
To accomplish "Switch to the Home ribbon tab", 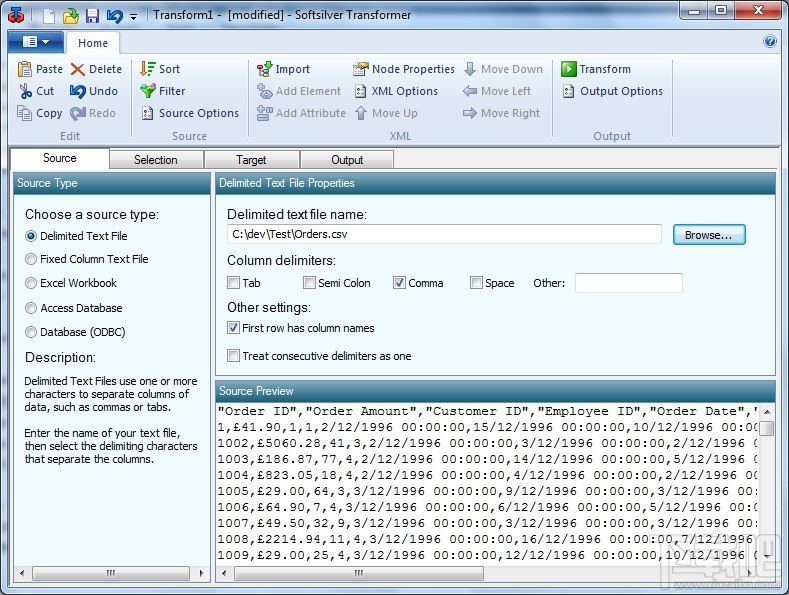I will (93, 43).
